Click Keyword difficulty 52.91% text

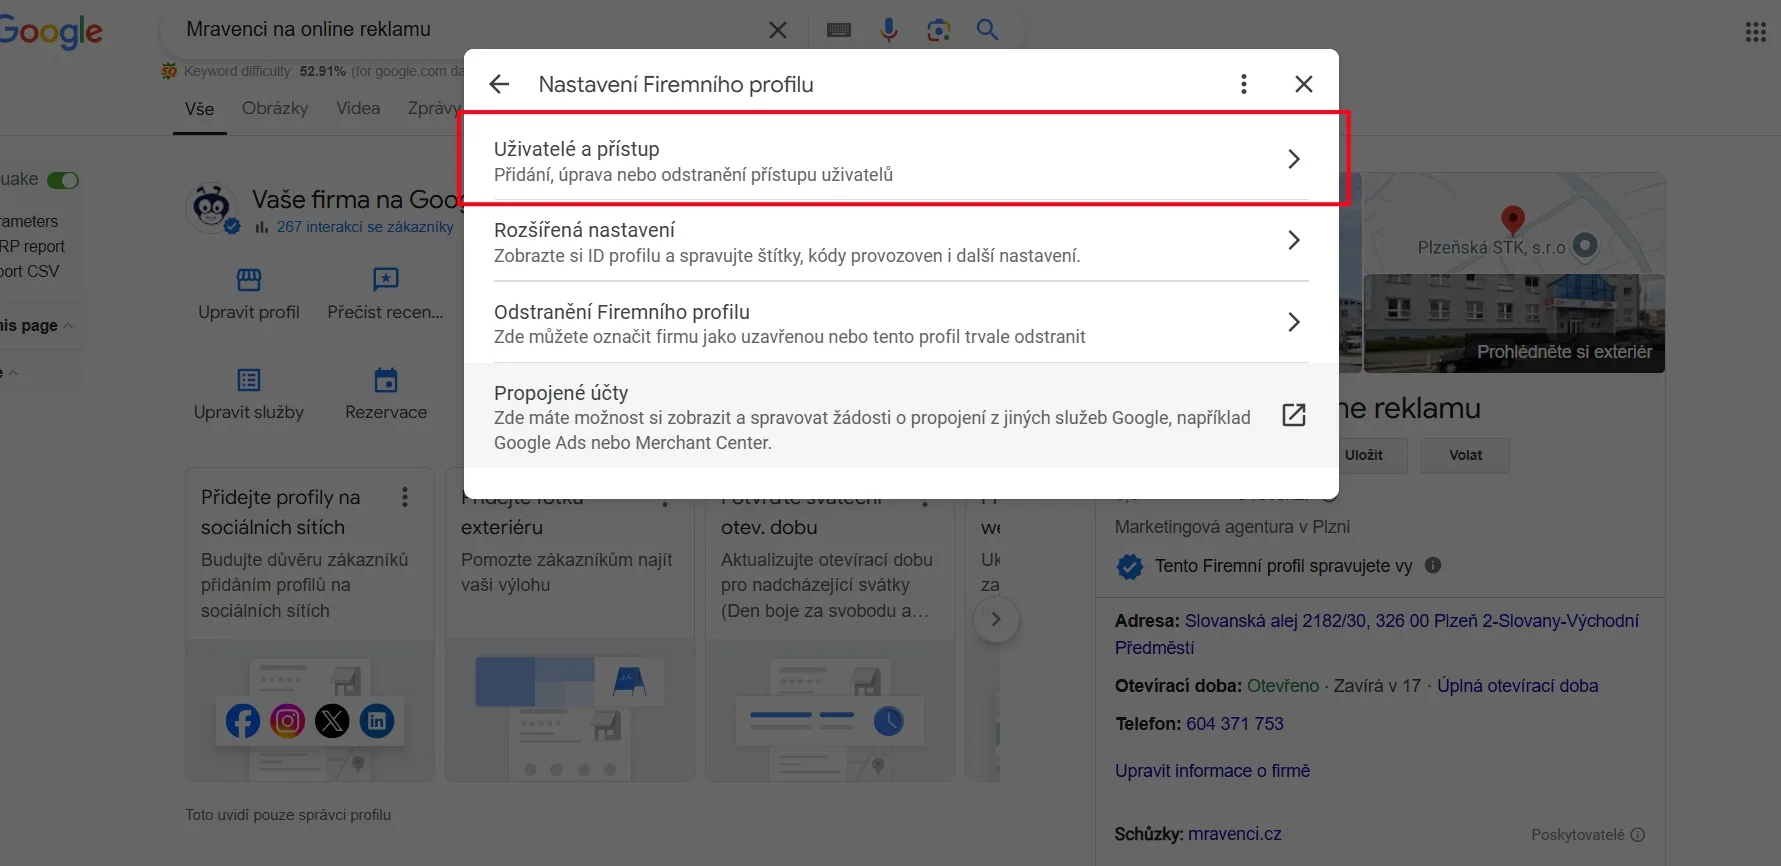265,71
